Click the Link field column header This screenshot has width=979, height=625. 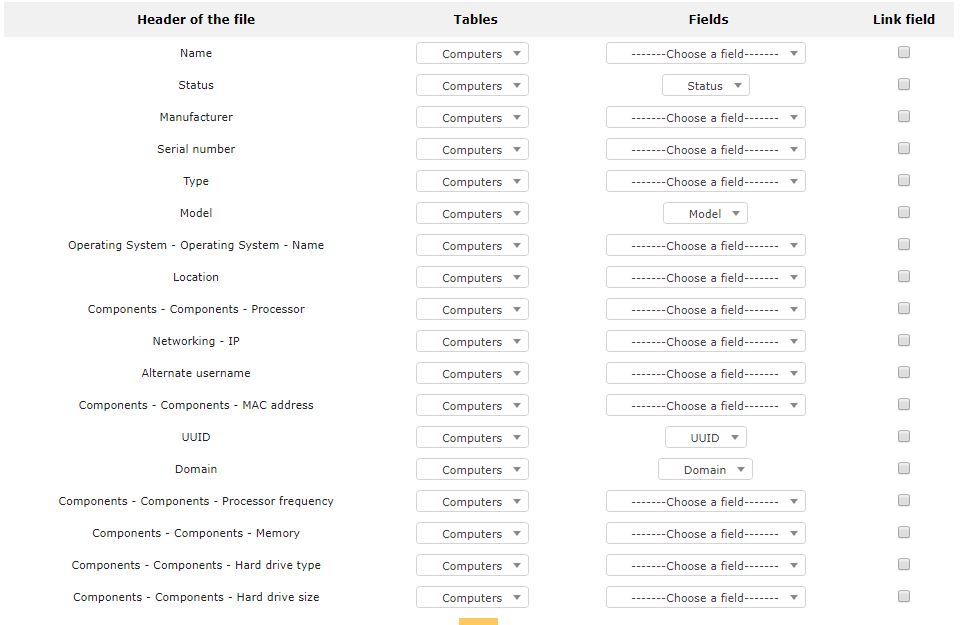click(903, 19)
